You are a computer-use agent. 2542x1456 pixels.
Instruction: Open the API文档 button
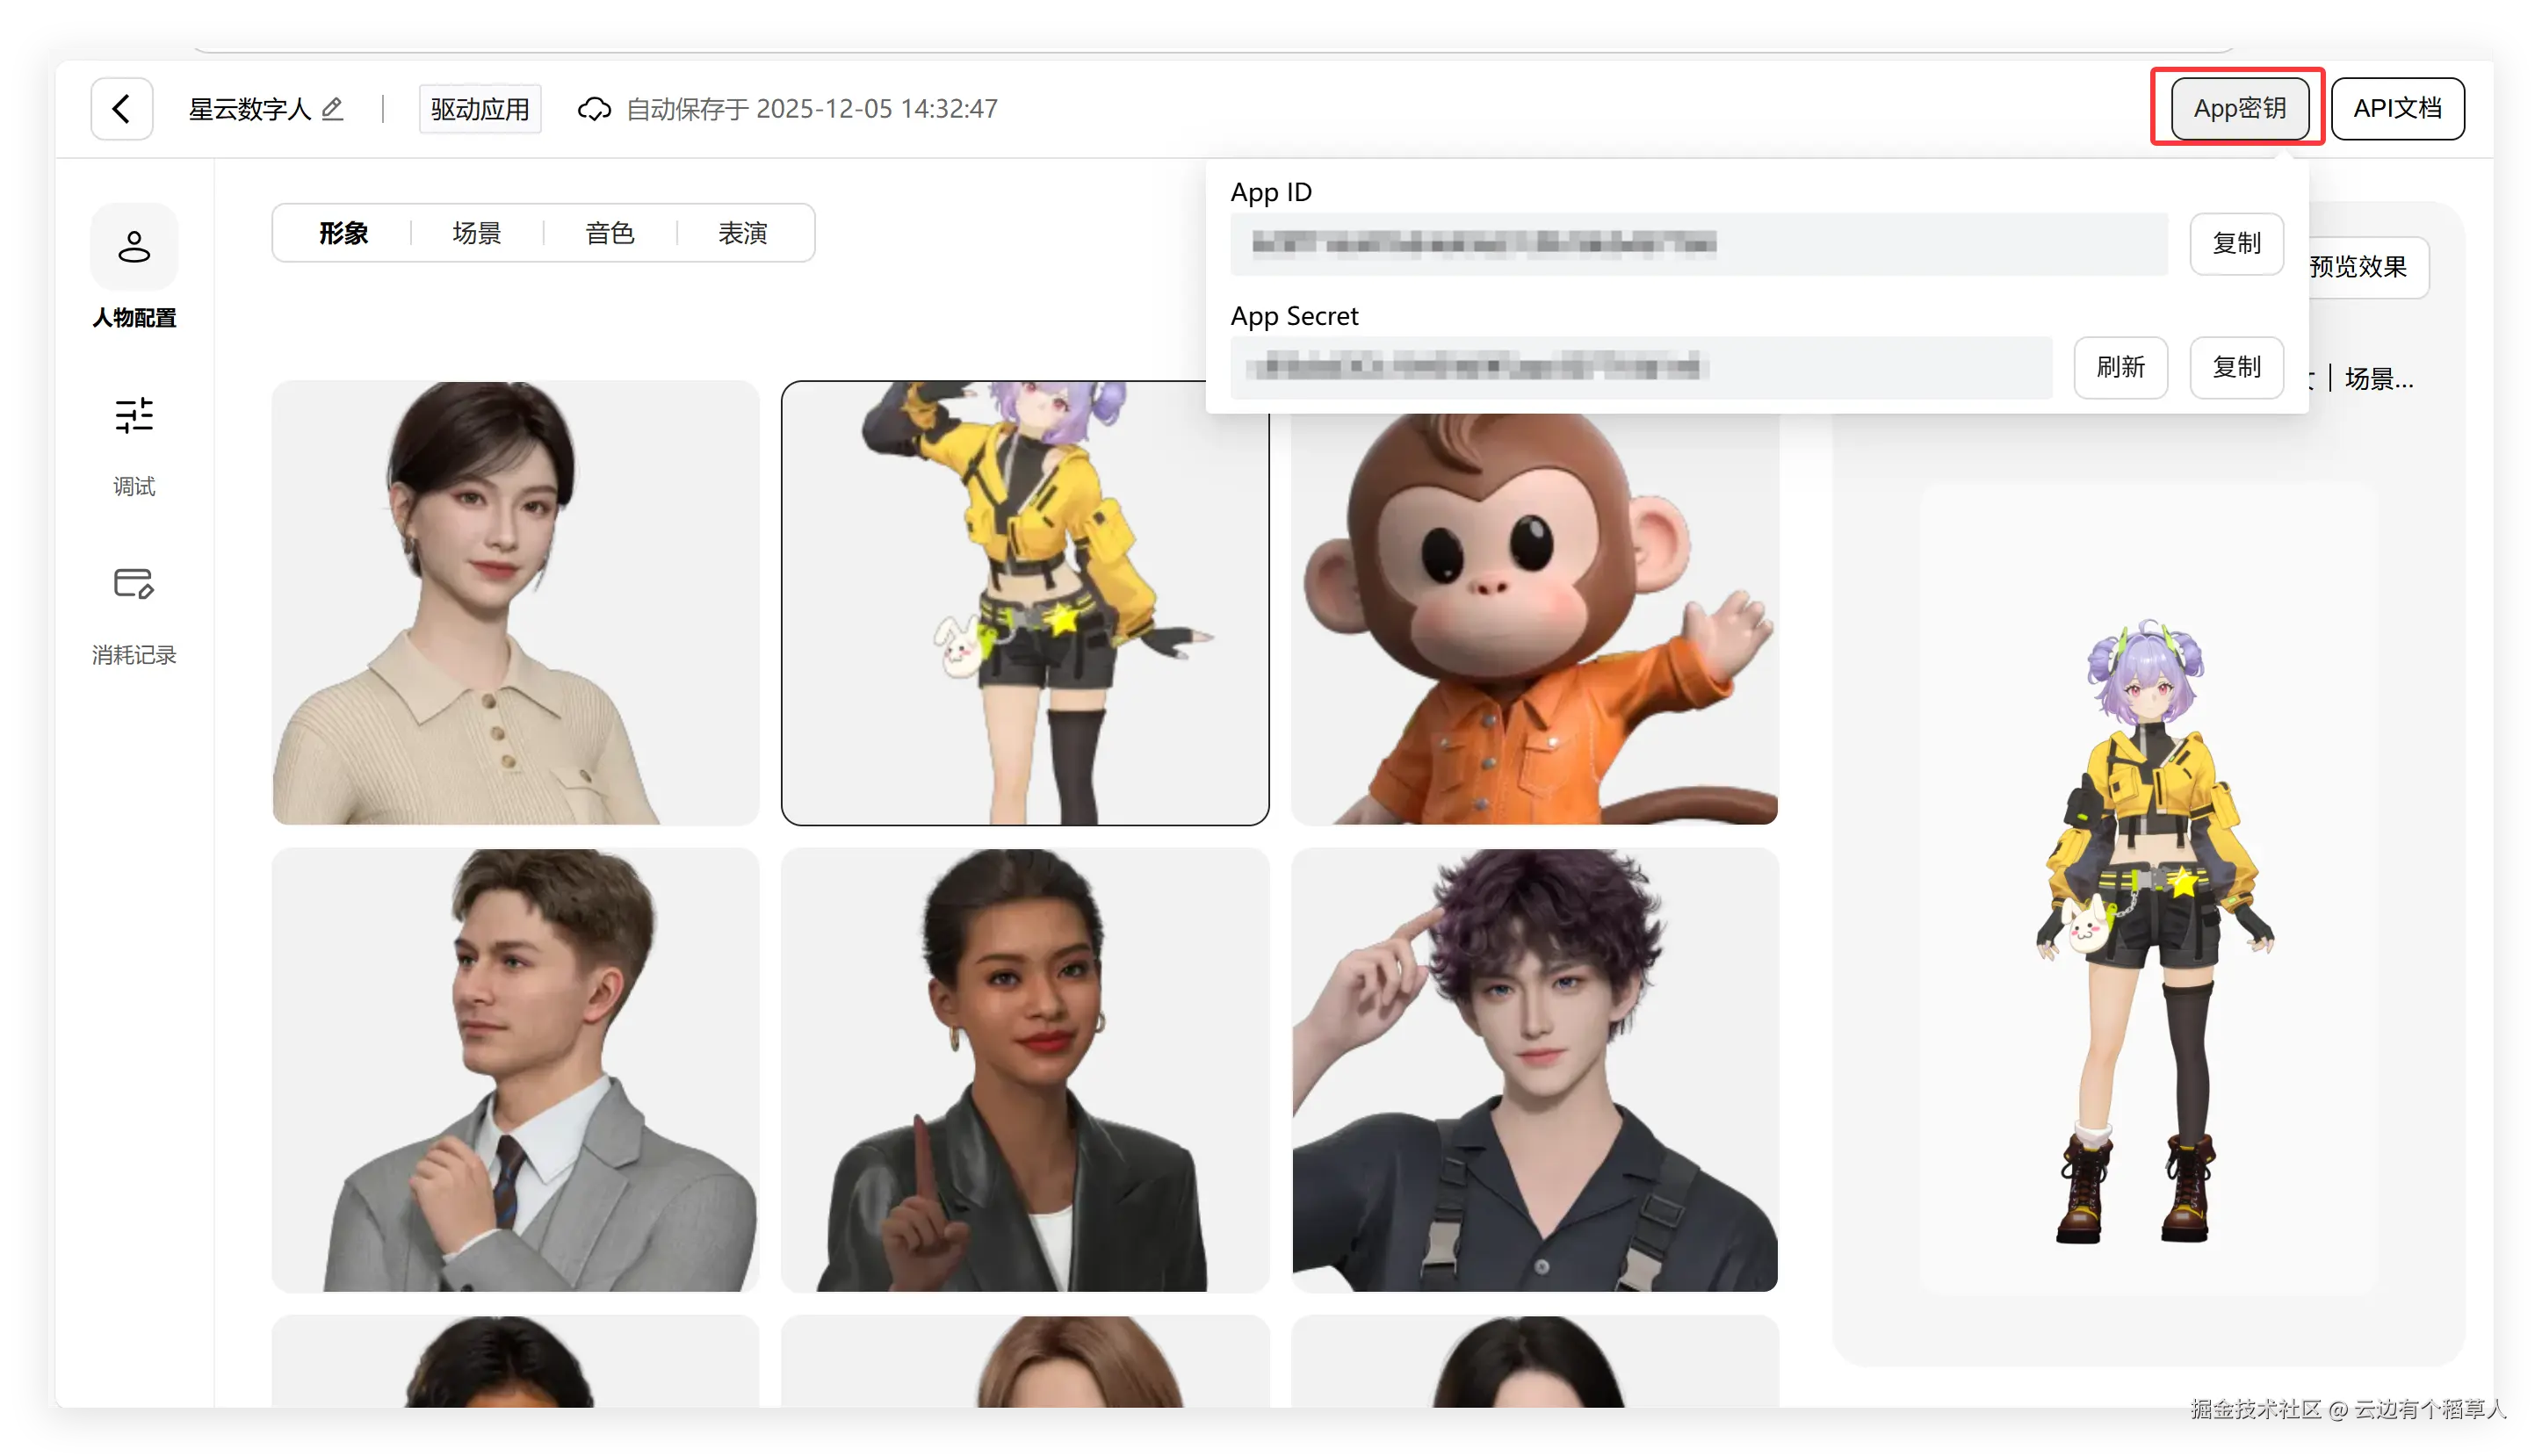pos(2397,108)
